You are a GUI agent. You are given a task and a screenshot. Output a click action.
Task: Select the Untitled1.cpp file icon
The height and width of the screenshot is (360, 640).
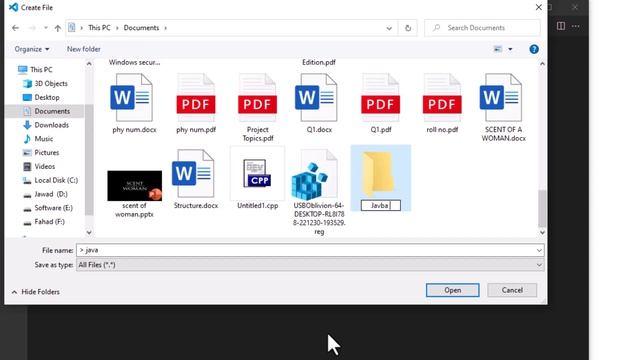257,173
